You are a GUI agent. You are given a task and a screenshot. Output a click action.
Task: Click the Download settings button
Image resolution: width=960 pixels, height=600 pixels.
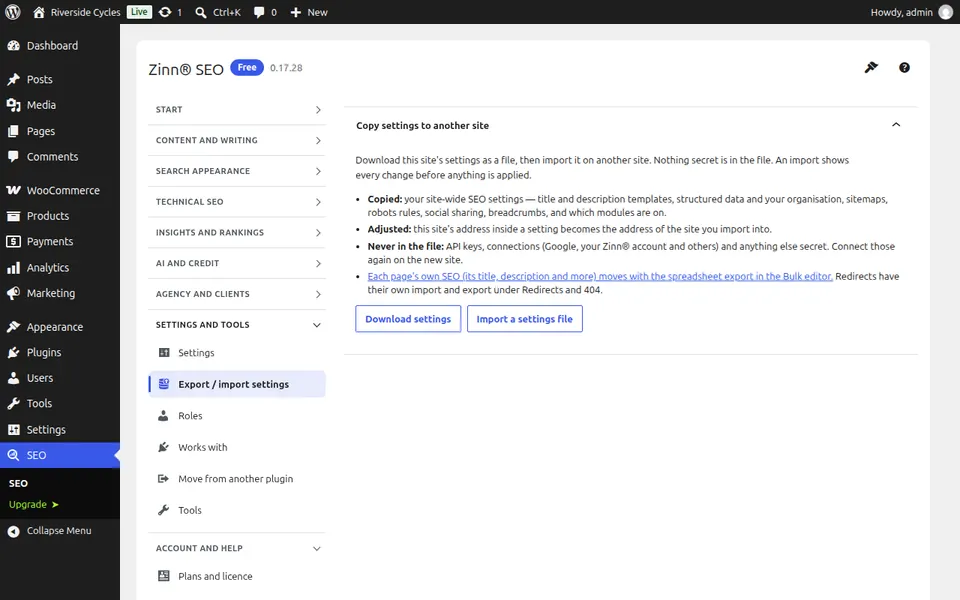tap(408, 319)
